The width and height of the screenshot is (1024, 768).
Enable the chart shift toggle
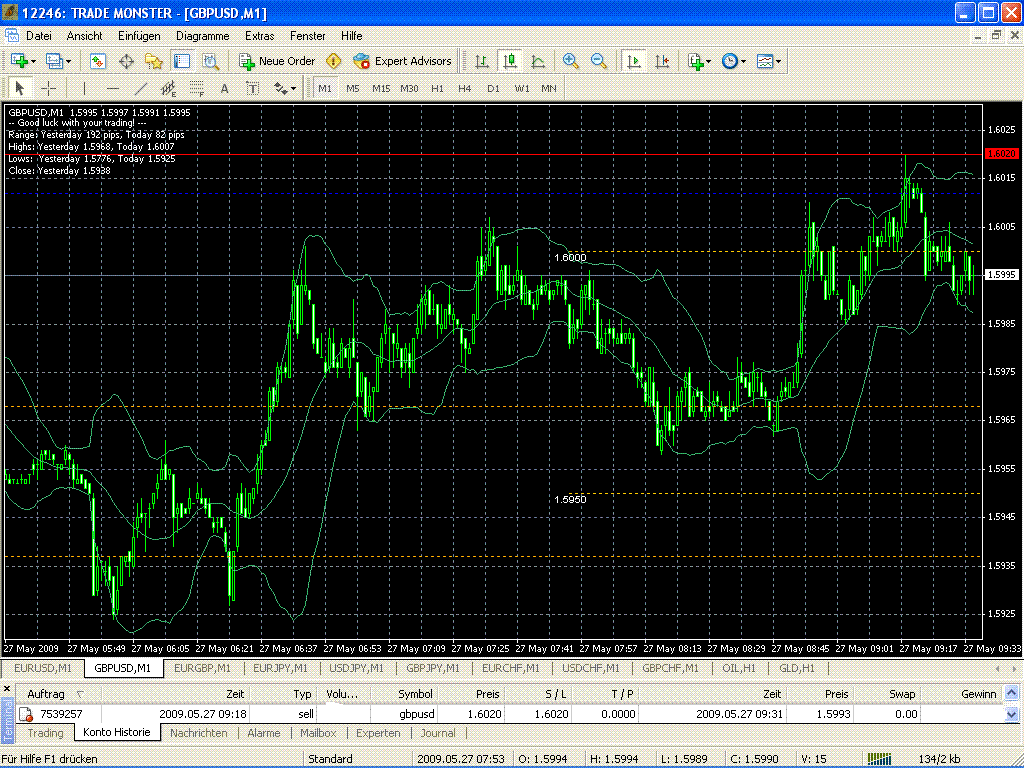pos(661,61)
